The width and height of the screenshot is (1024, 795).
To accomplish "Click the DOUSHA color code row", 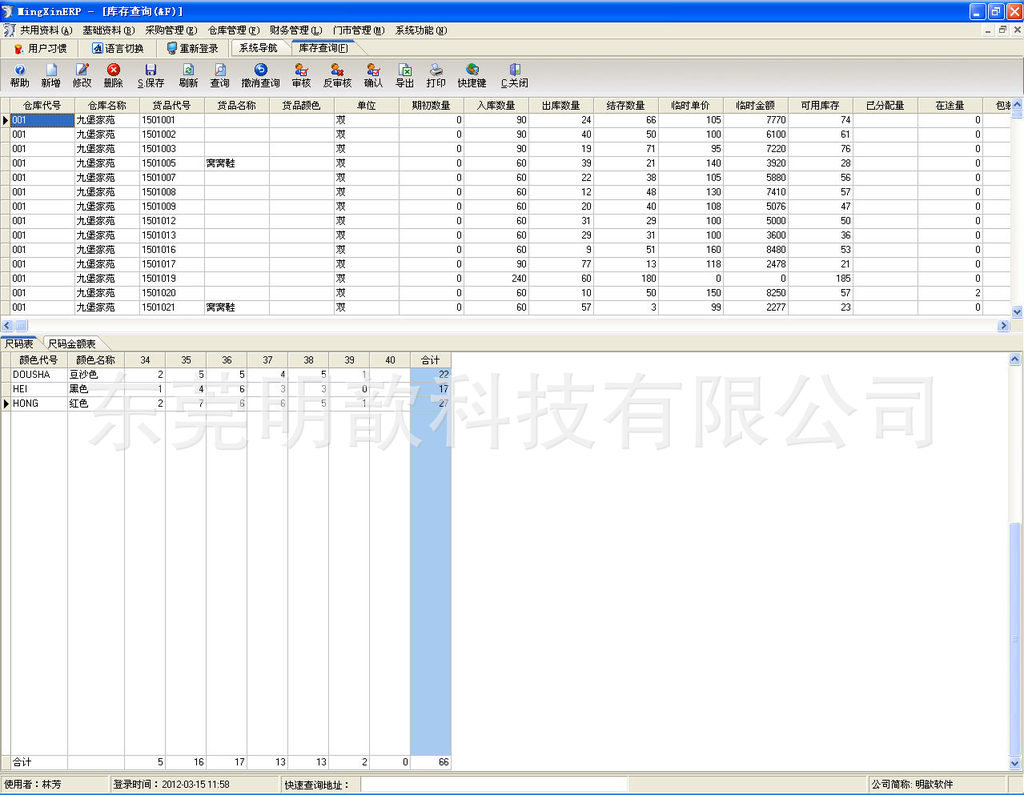I will (39, 374).
